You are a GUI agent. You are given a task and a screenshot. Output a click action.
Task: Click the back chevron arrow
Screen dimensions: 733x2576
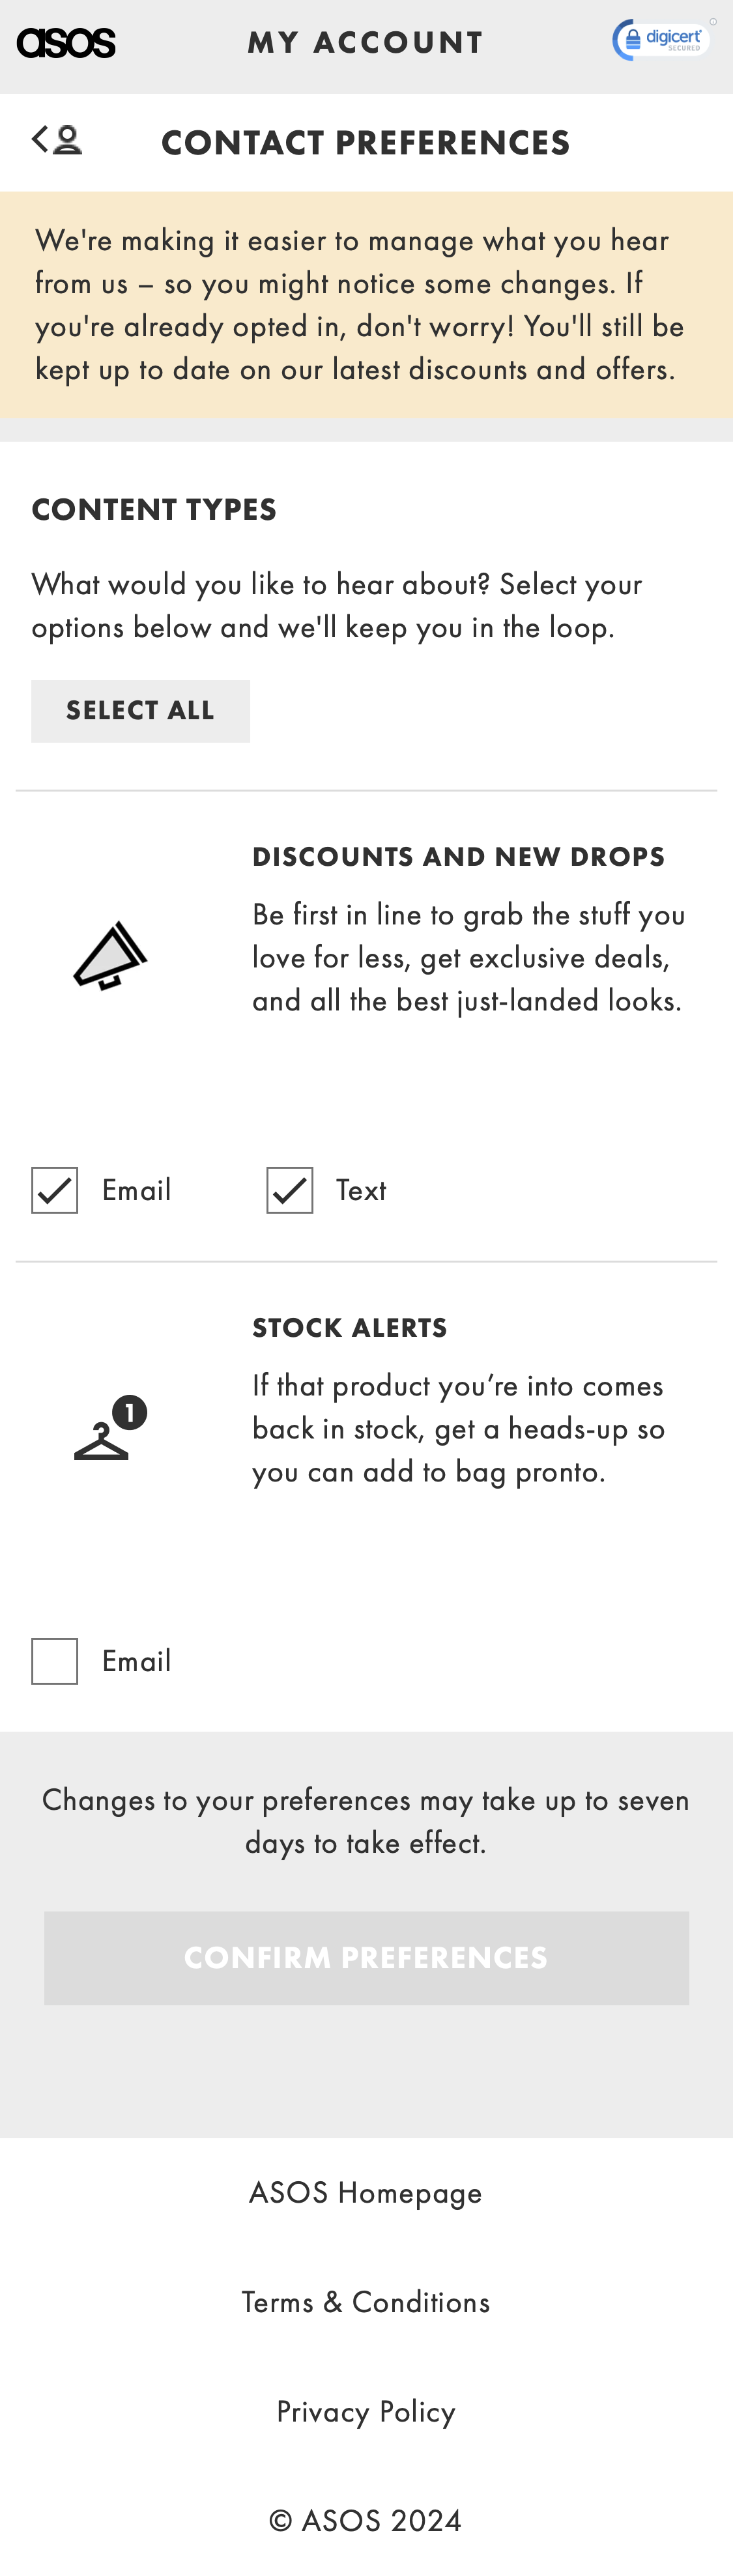[38, 139]
